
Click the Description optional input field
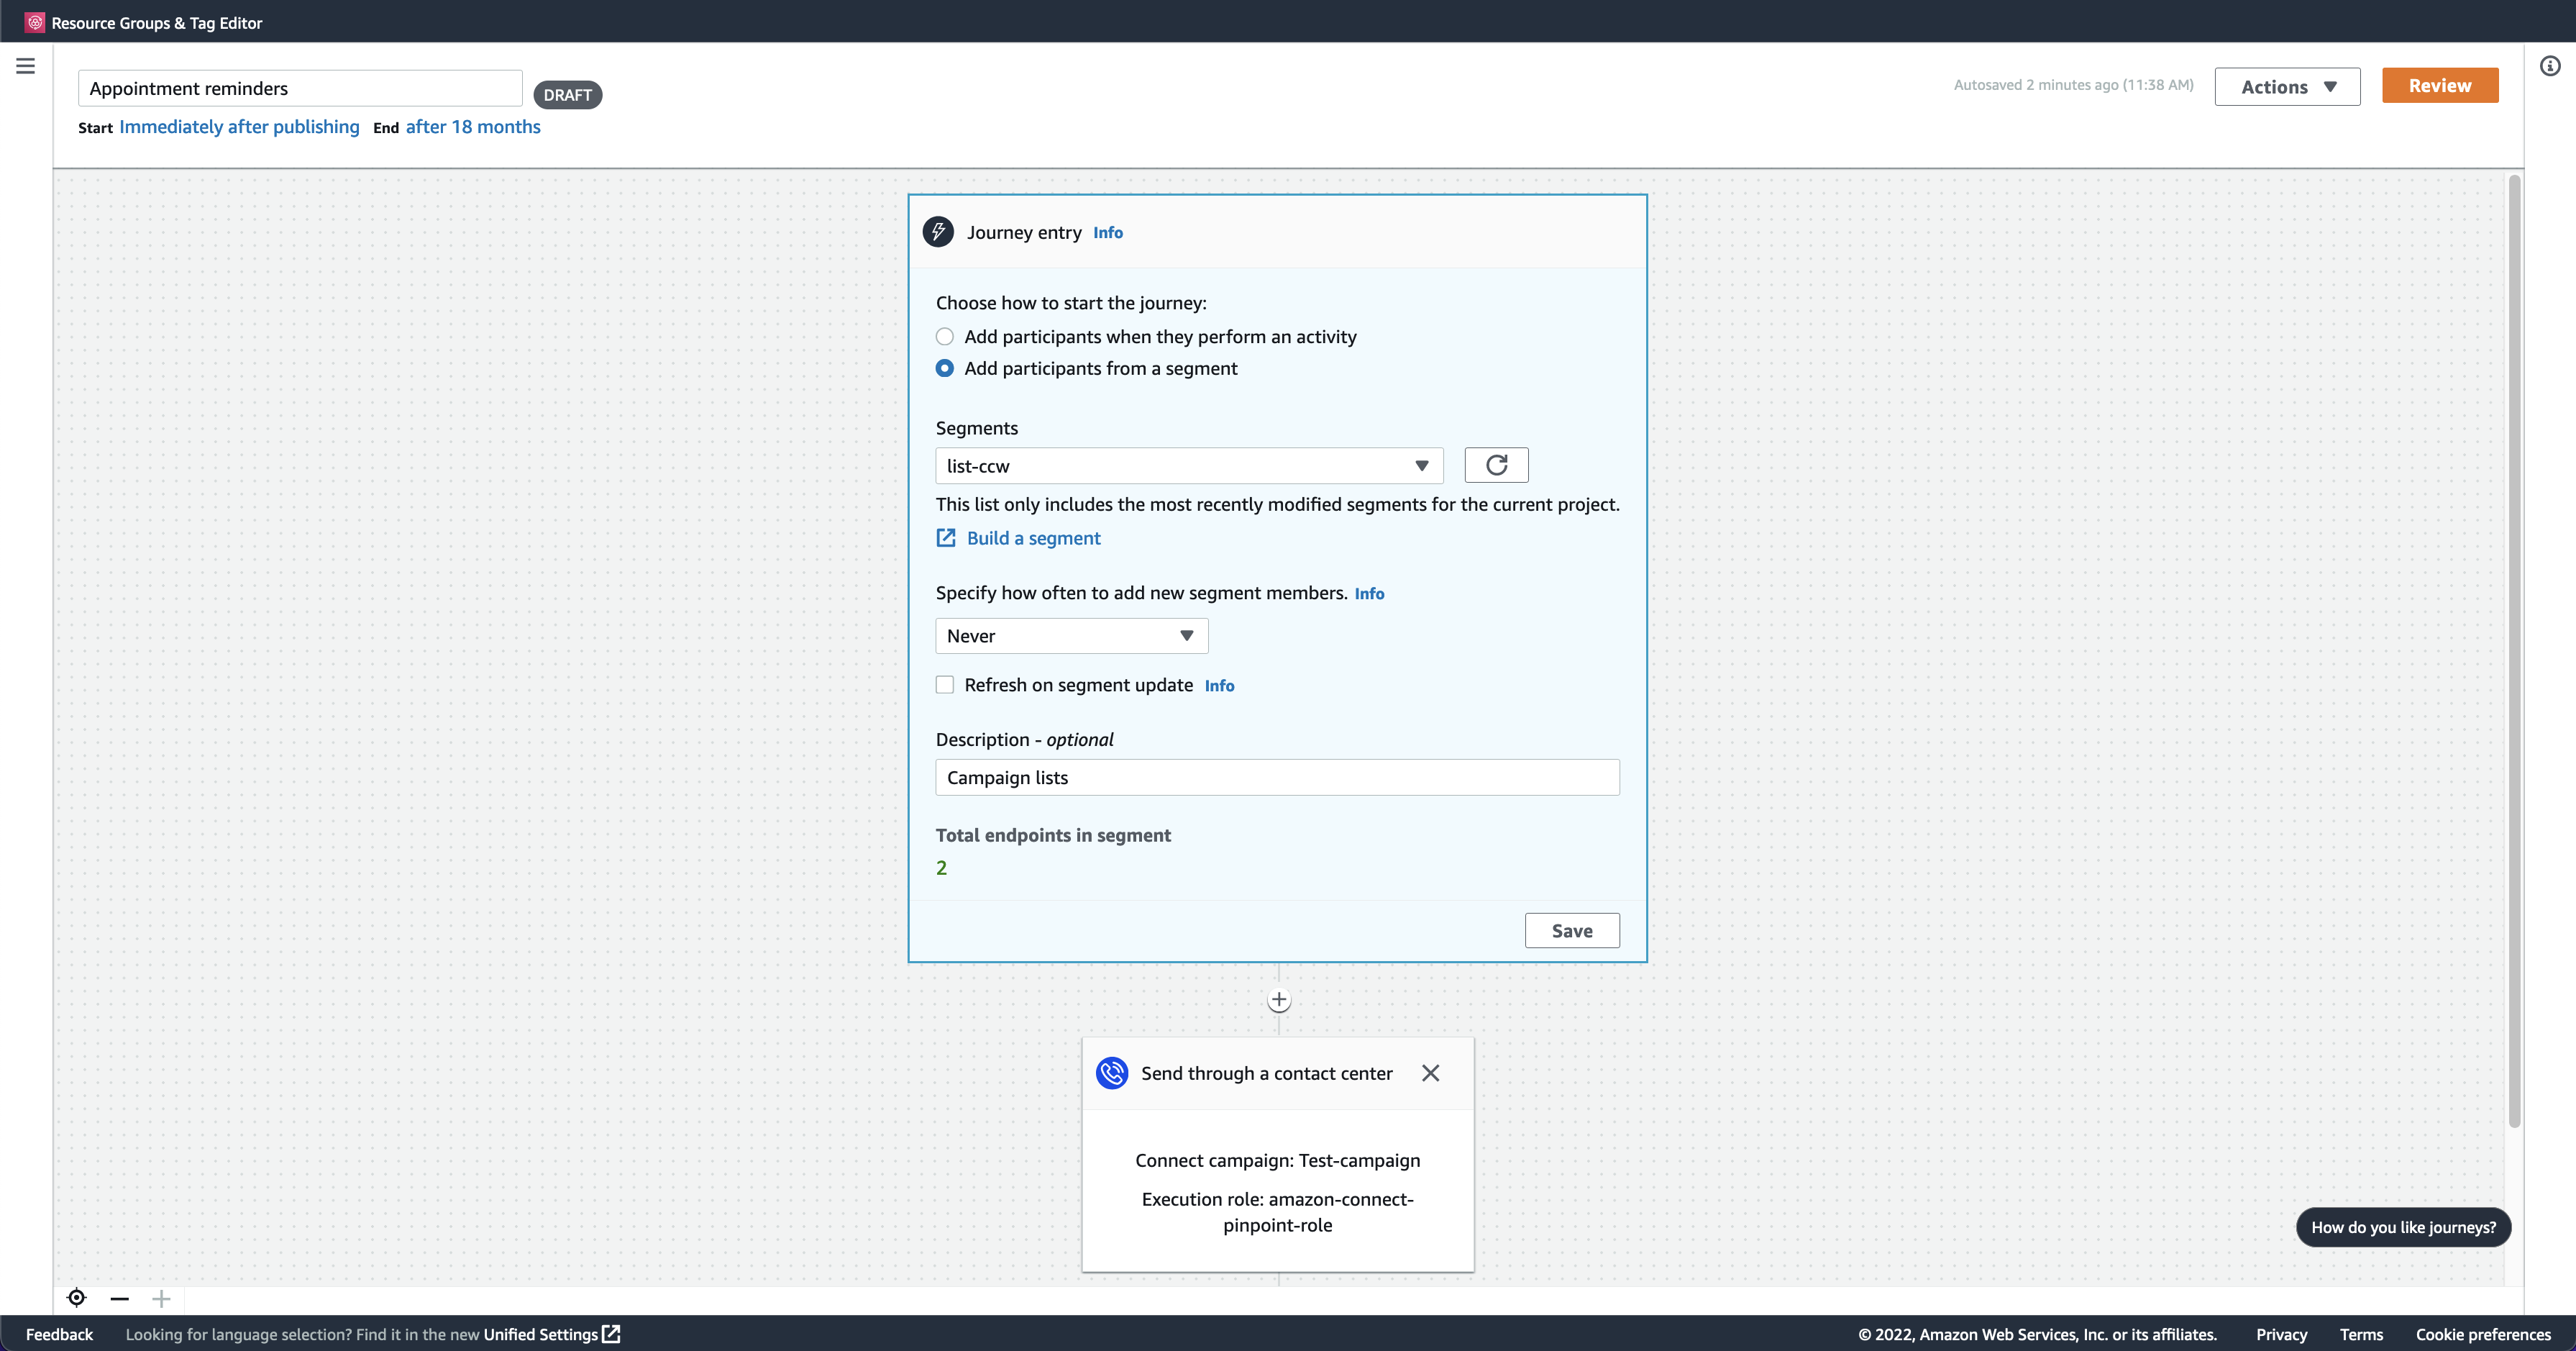coord(1278,777)
